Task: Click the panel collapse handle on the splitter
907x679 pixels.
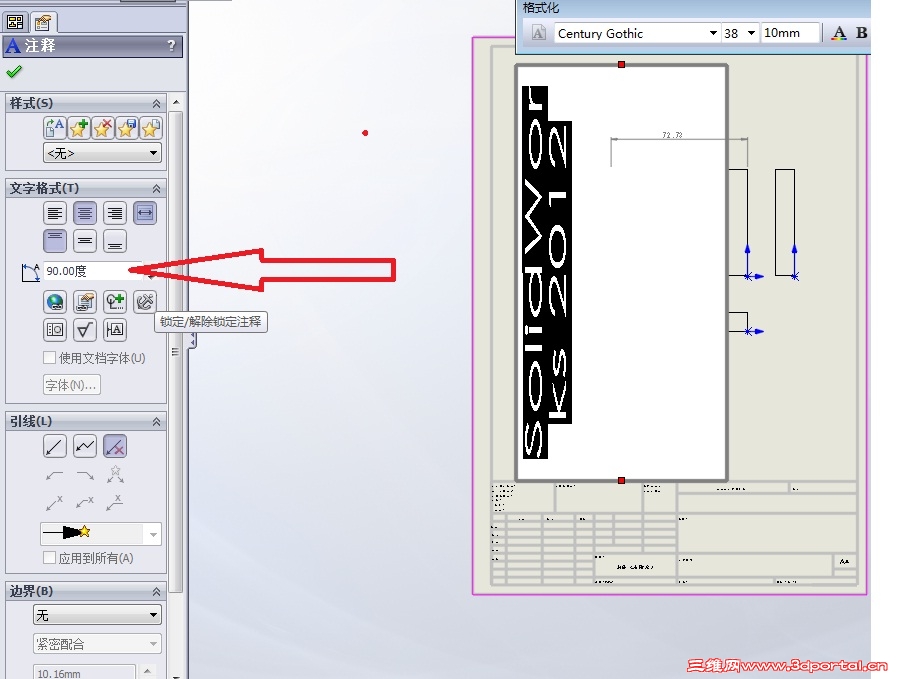Action: 192,342
